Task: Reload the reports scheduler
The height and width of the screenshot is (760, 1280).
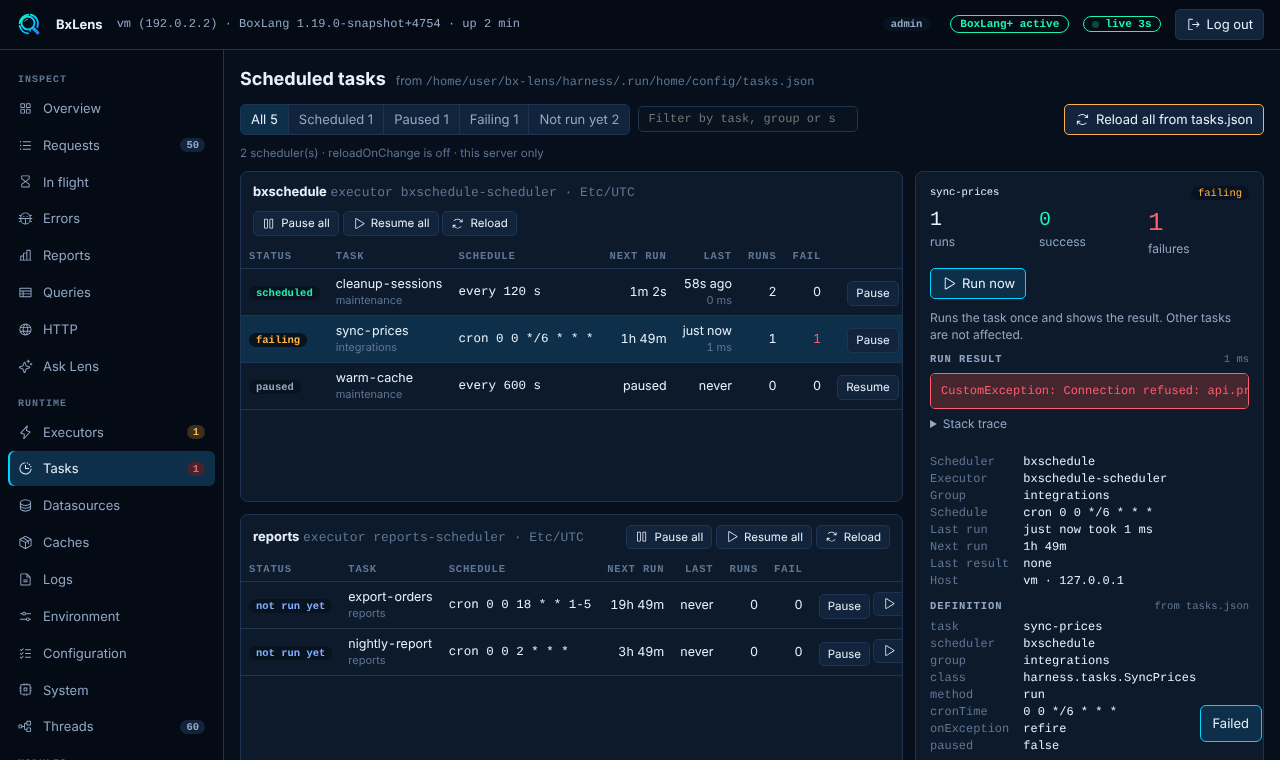Action: tap(853, 537)
